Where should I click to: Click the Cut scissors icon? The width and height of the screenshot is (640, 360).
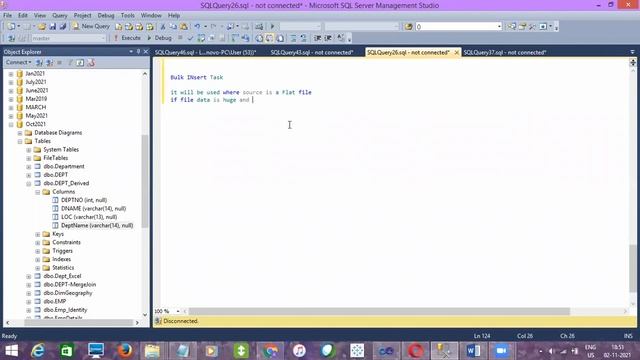point(163,27)
